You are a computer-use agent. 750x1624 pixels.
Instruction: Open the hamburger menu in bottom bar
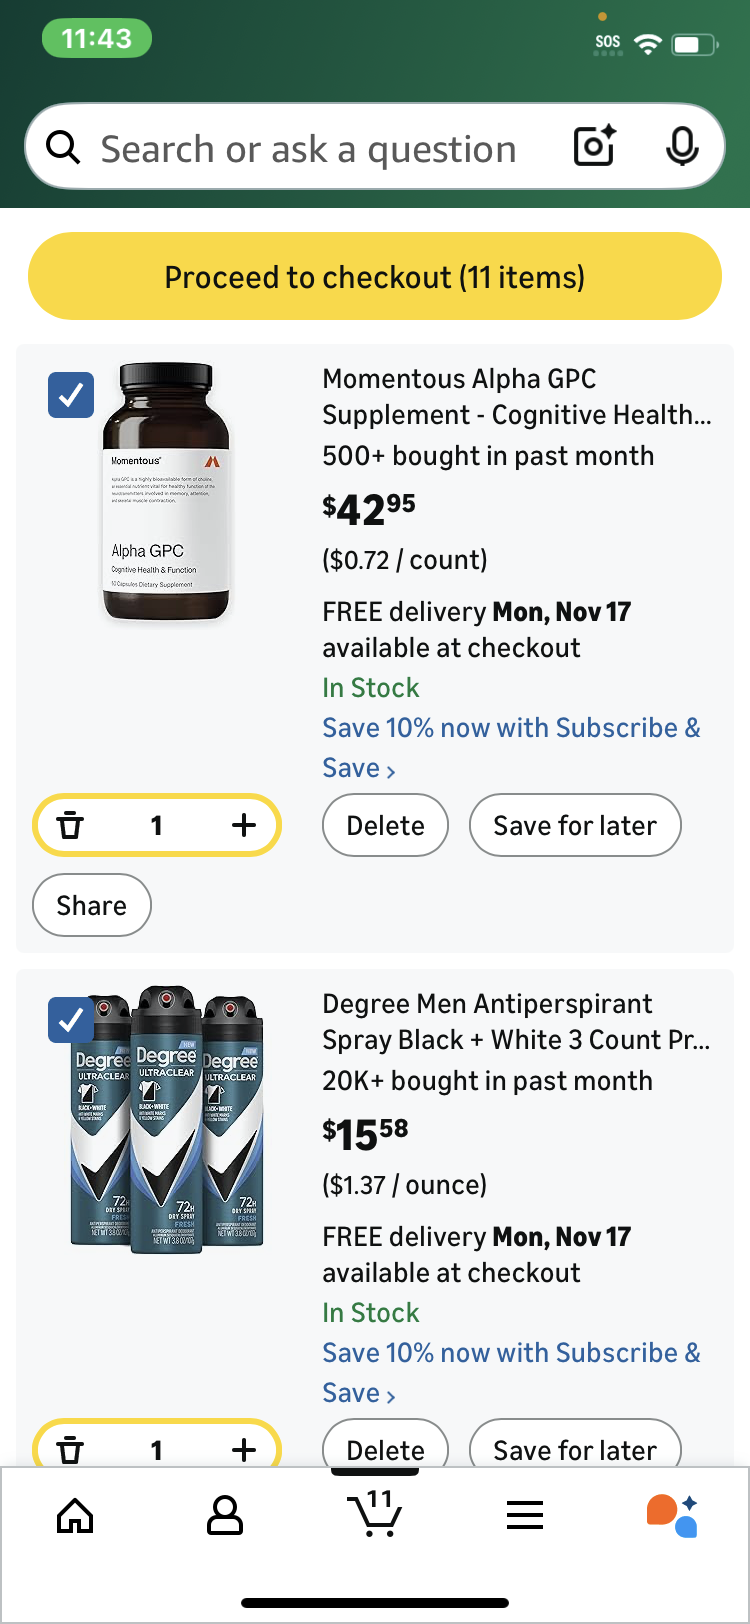coord(524,1516)
